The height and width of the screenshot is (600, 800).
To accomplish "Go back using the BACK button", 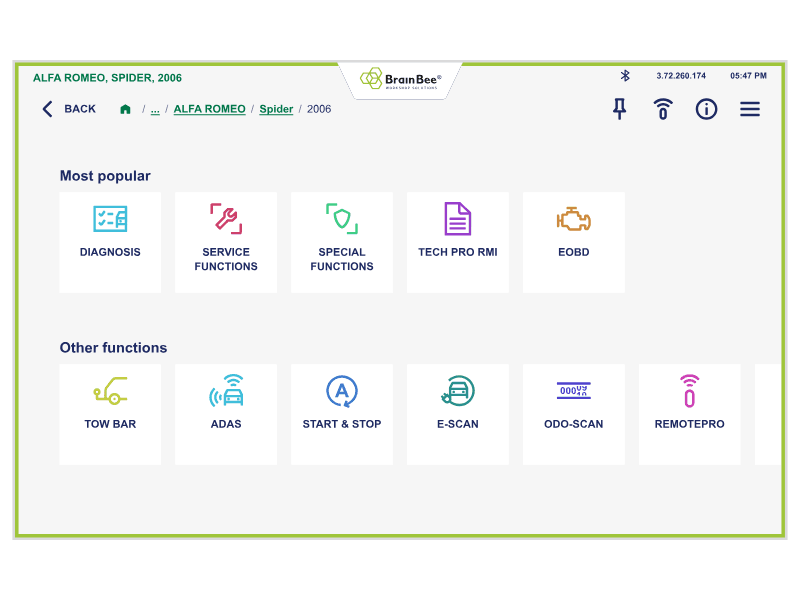I will (x=69, y=109).
